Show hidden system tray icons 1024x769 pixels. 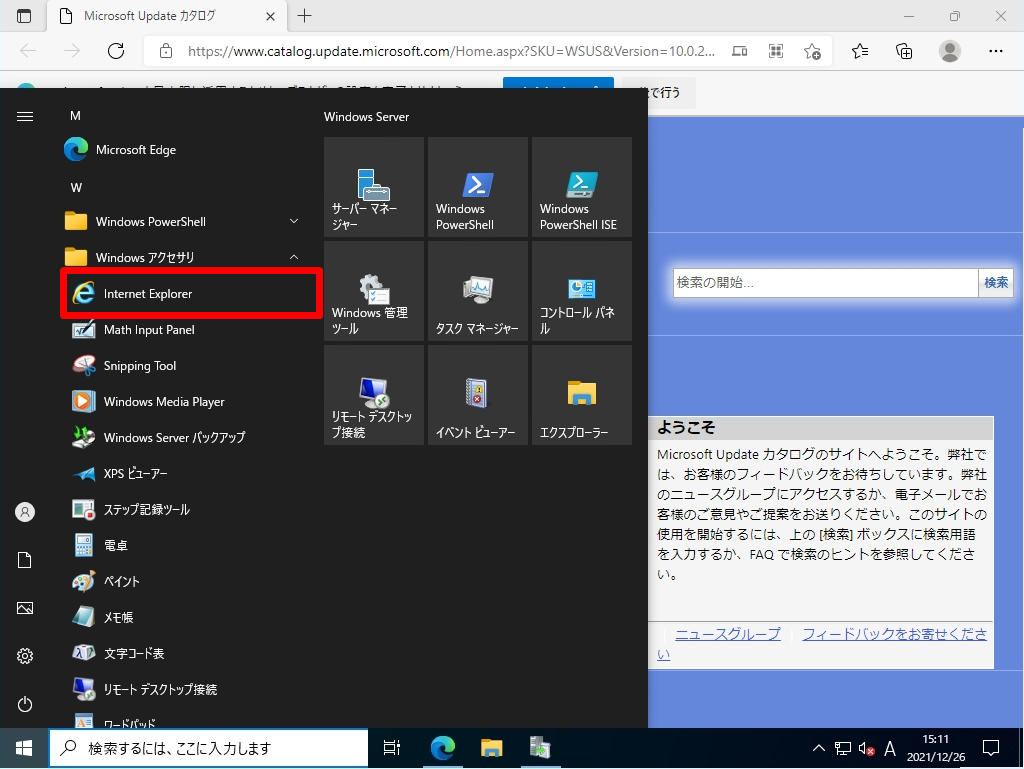[818, 748]
